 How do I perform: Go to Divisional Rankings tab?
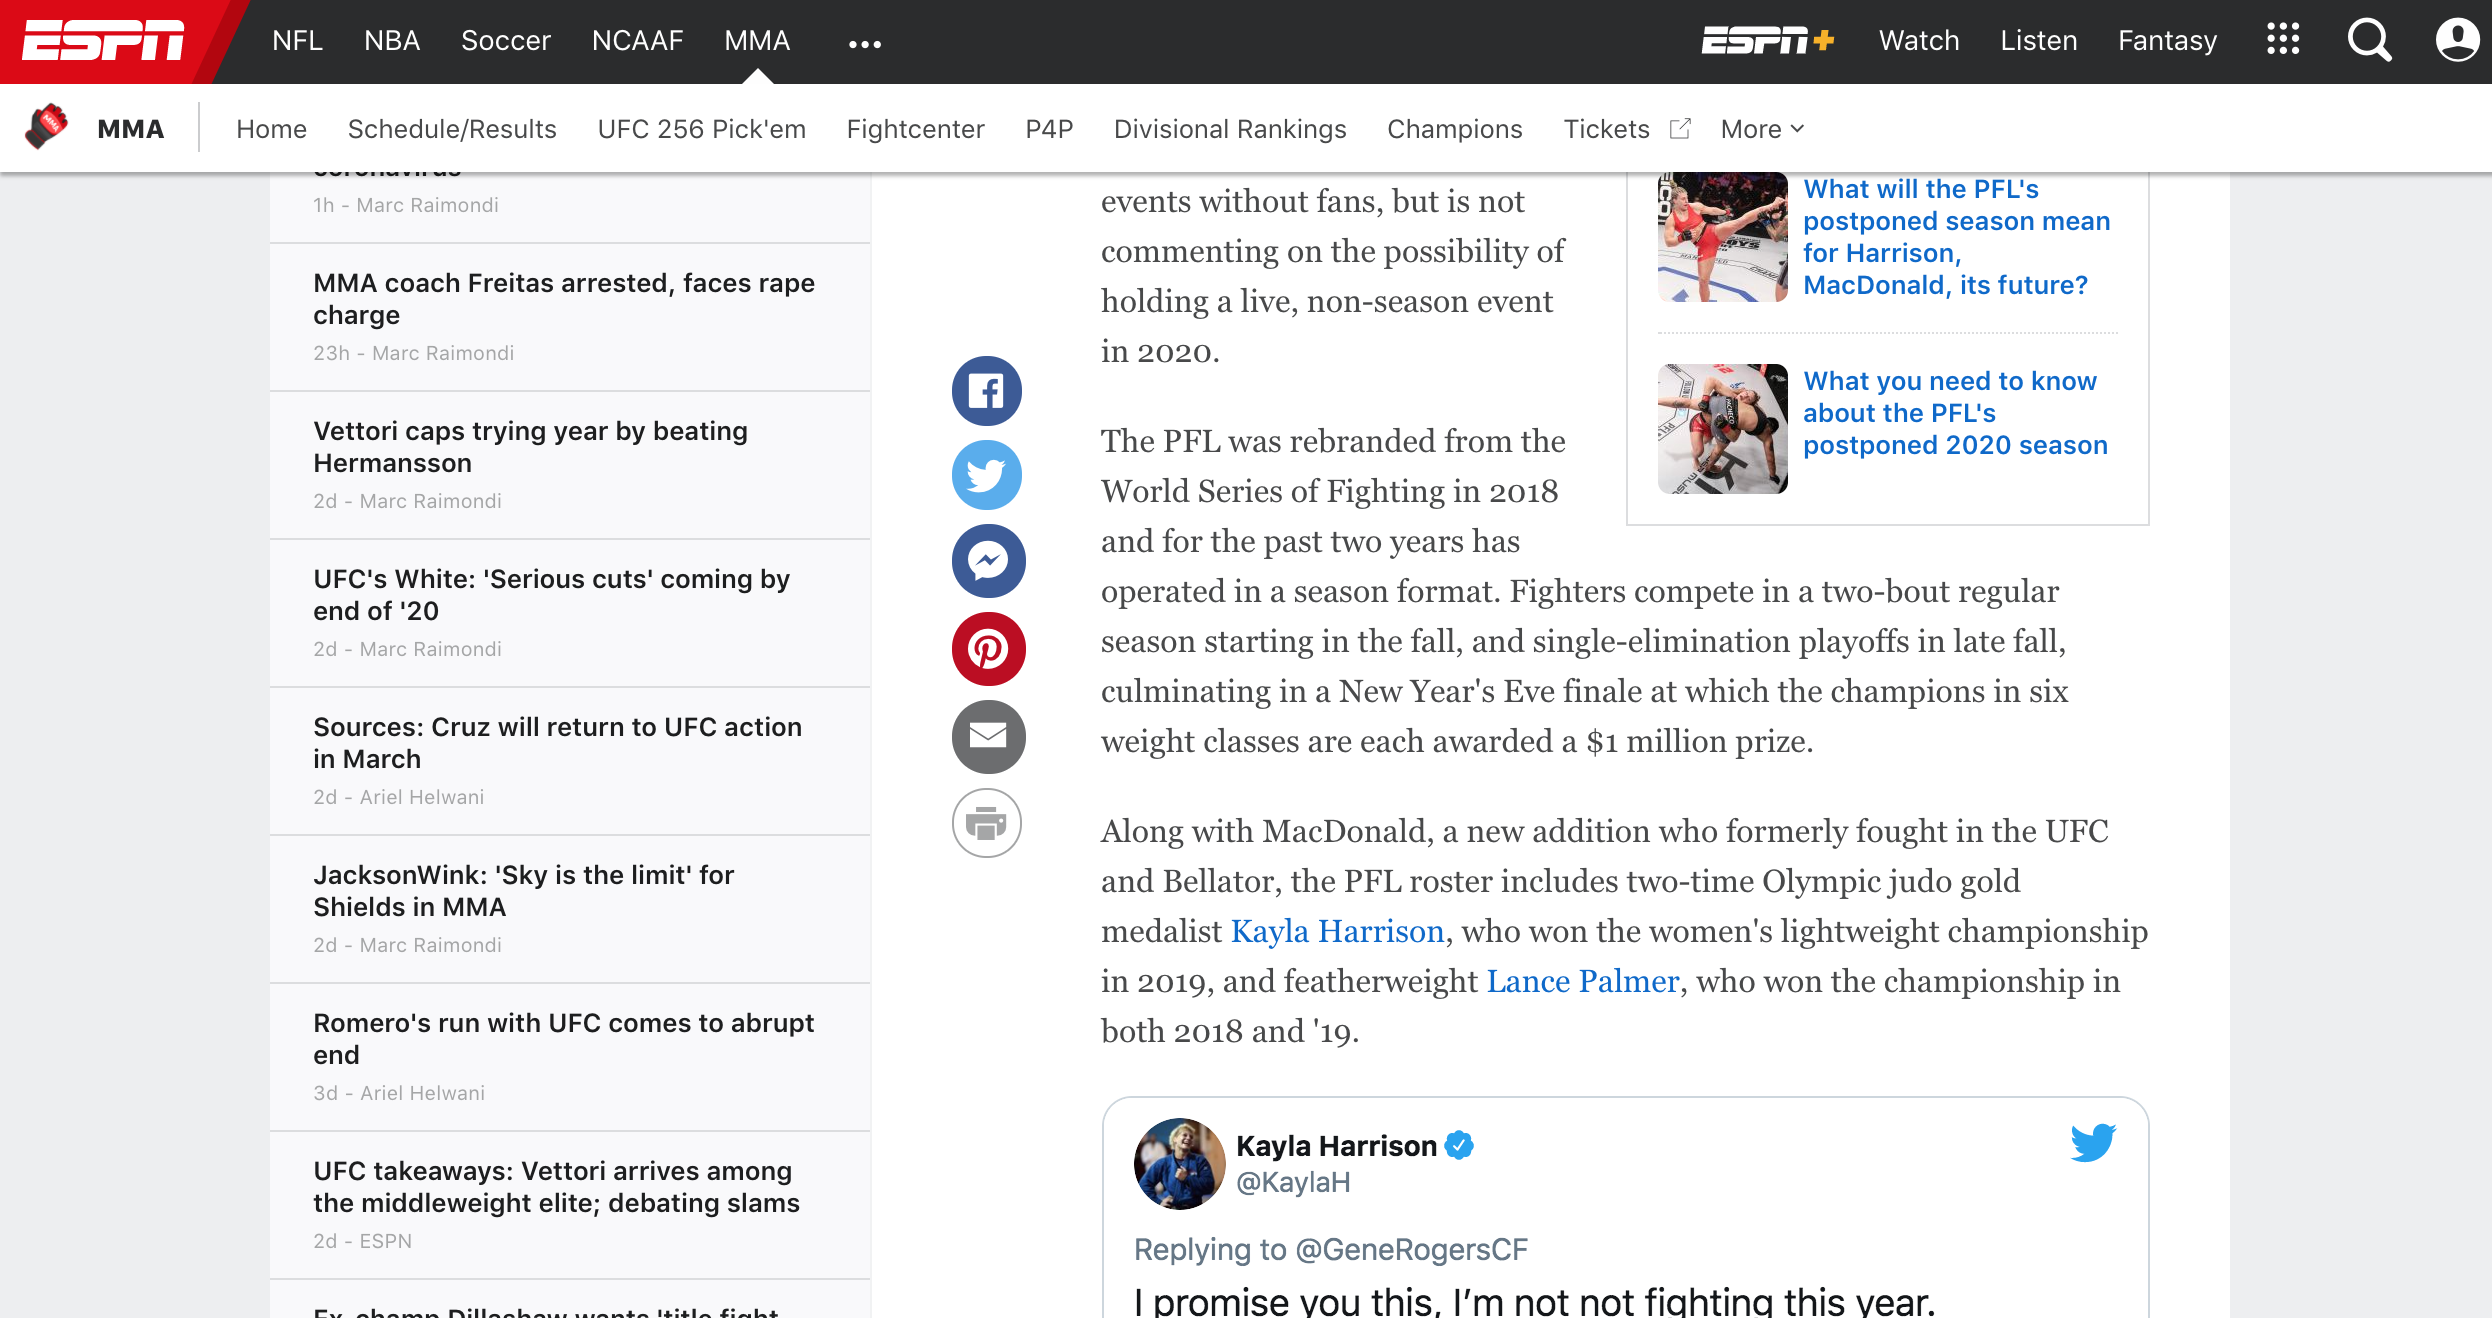tap(1229, 129)
